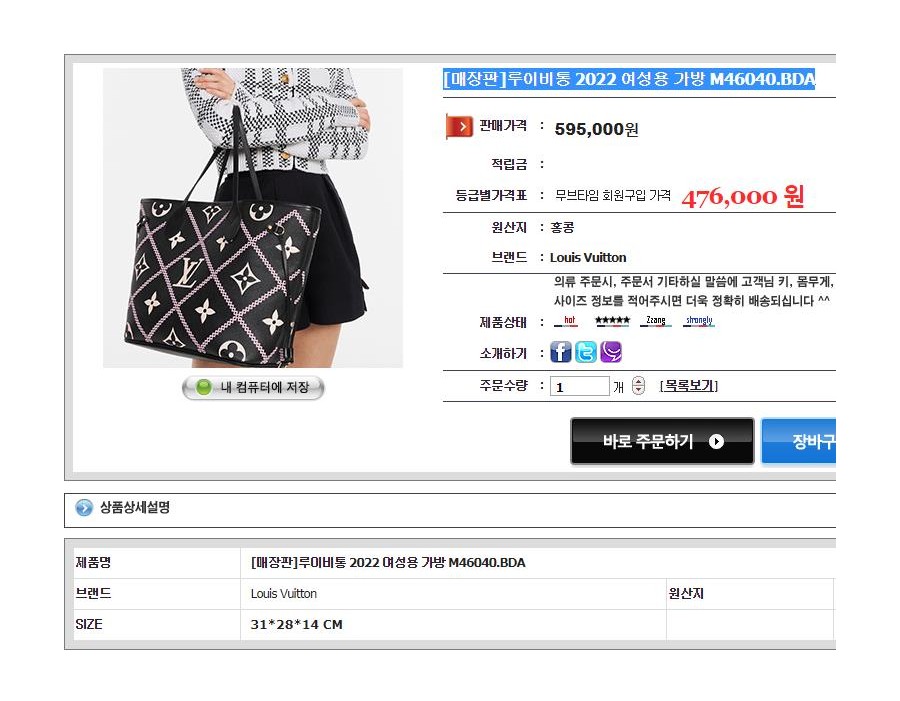Click the blue arrow icon next to 상품상세설명
This screenshot has width=900, height=701.
pos(84,508)
